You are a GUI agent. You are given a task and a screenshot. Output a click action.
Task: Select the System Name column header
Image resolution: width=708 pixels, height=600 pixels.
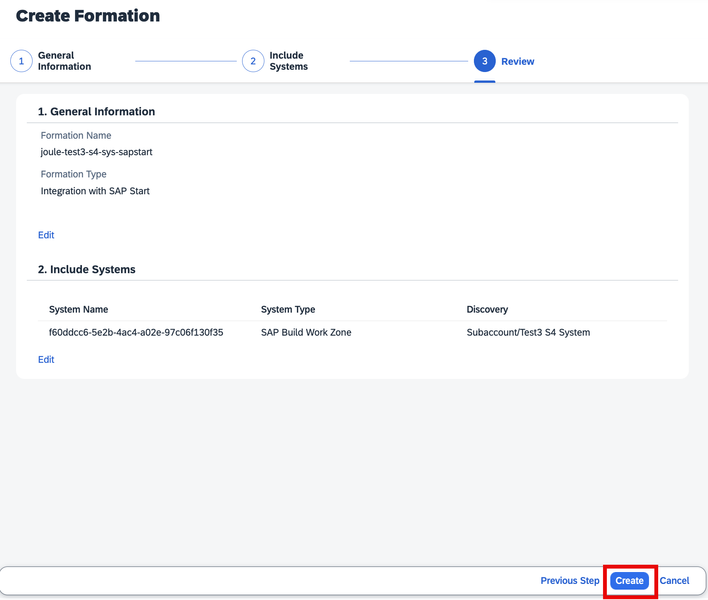coord(79,309)
